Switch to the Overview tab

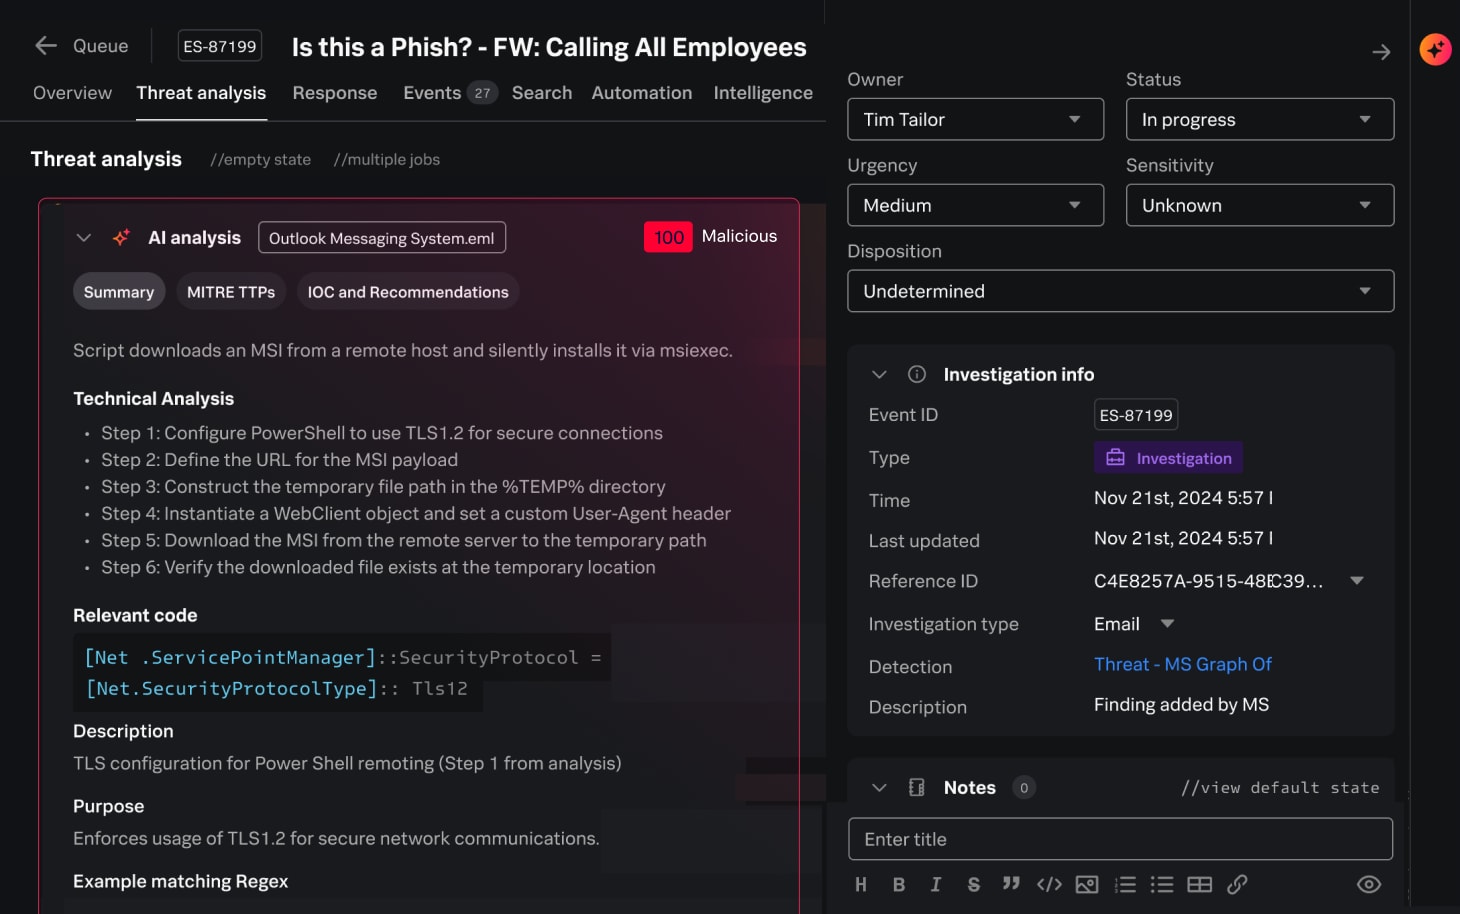(x=72, y=93)
